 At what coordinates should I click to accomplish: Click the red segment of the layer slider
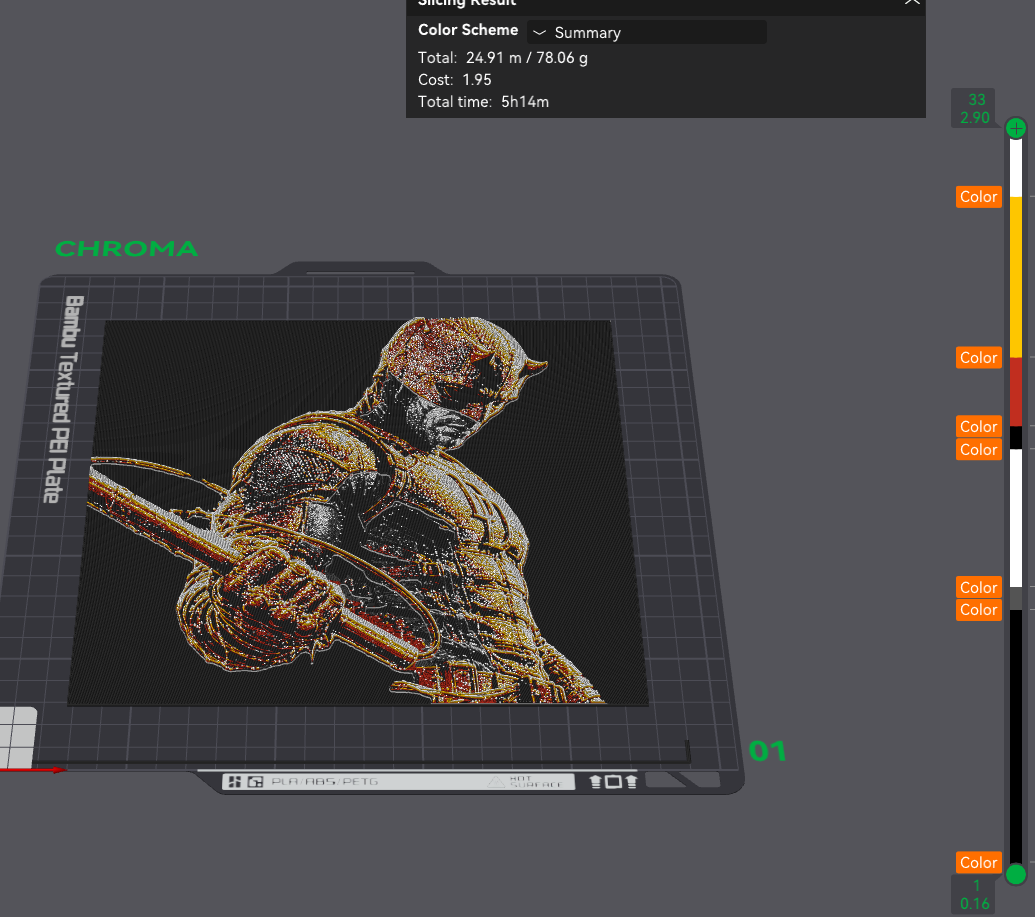click(x=1016, y=392)
